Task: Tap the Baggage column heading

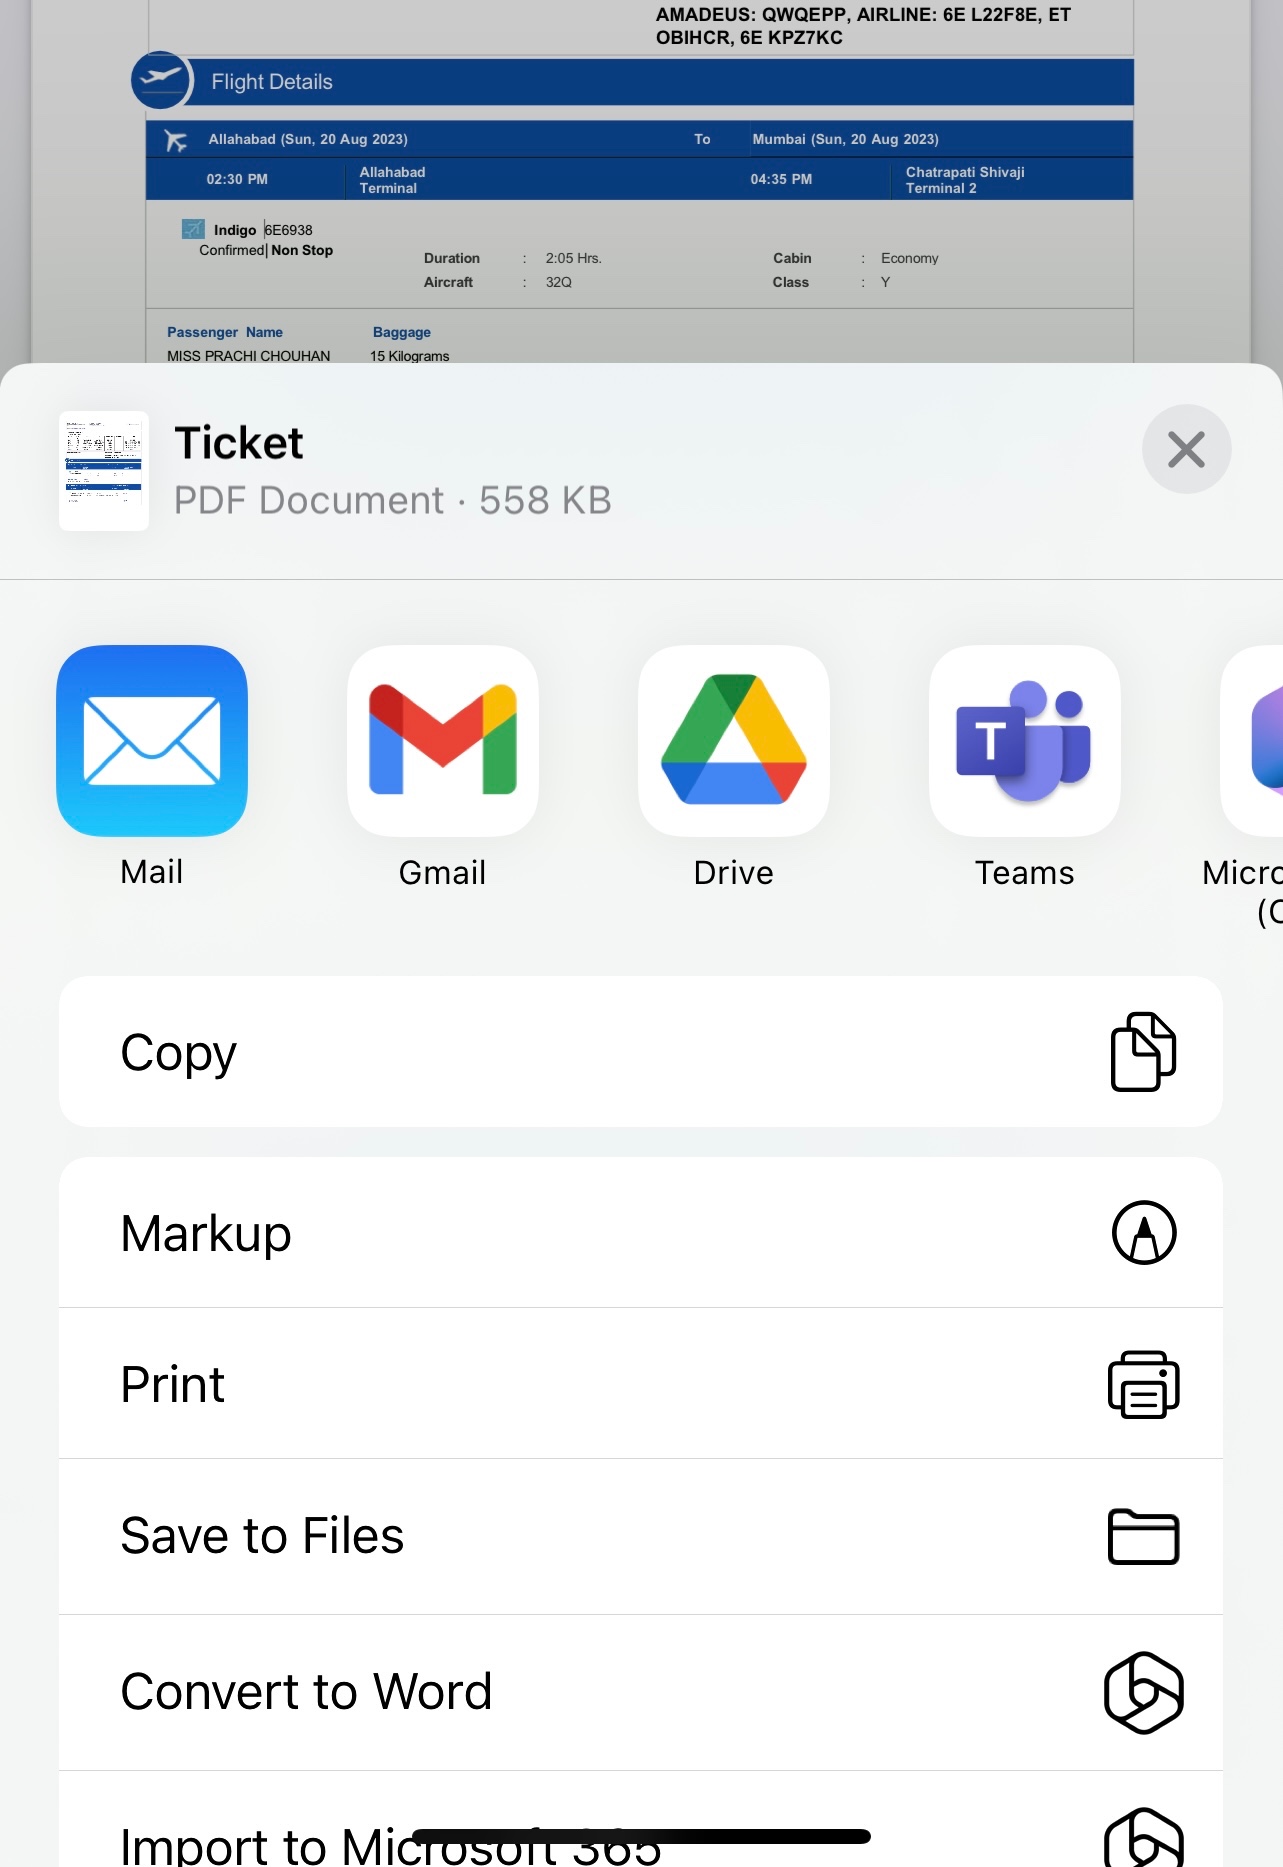Action: pos(402,332)
